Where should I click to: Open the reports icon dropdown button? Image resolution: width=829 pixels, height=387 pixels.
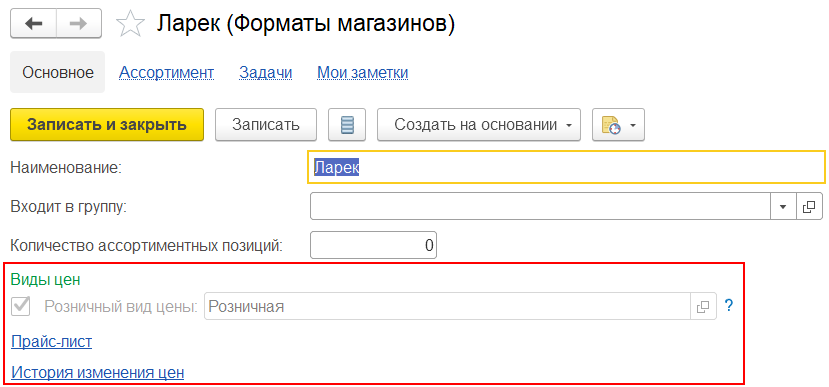pyautogui.click(x=618, y=125)
